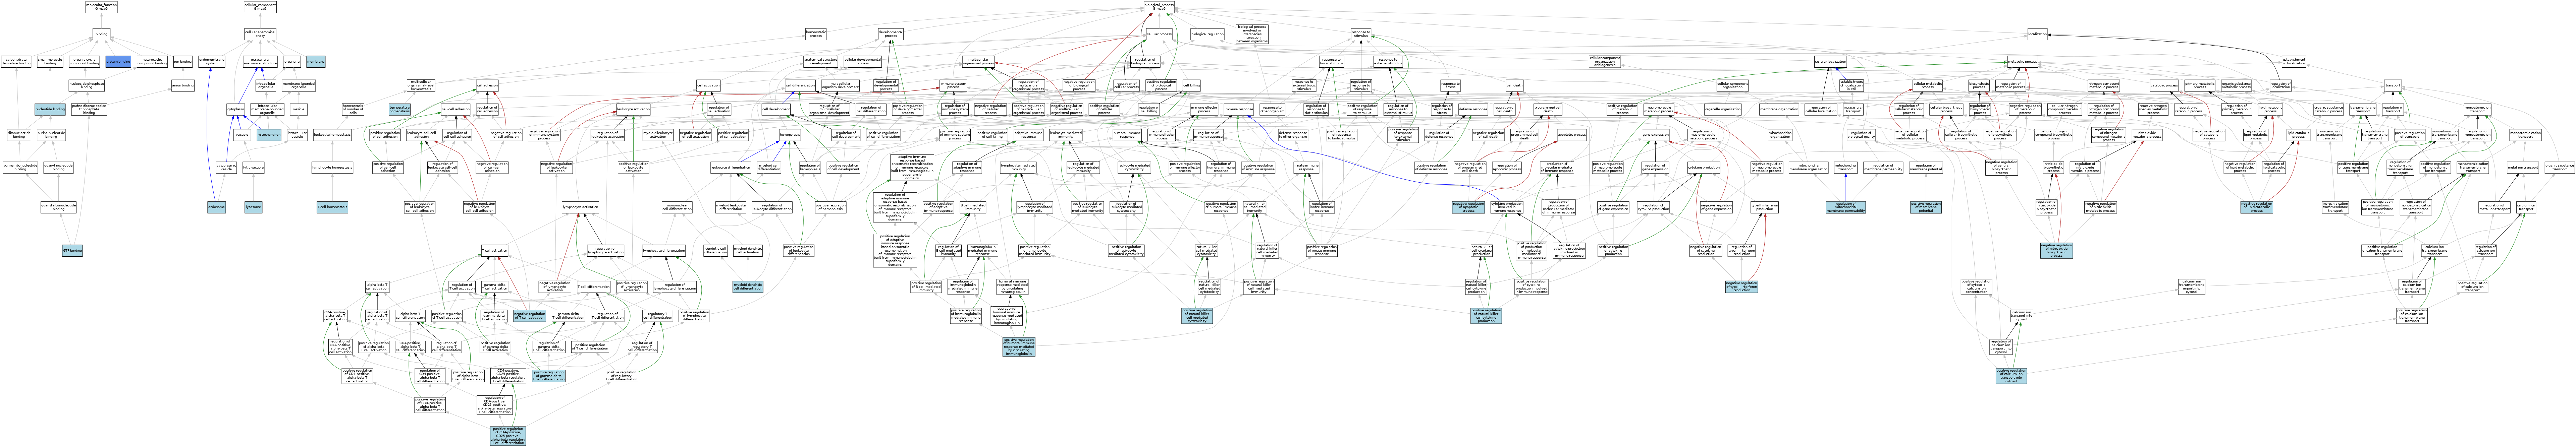Image resolution: width=2576 pixels, height=447 pixels.
Task: Select the purine nucleotide binding node
Action: (x=51, y=135)
